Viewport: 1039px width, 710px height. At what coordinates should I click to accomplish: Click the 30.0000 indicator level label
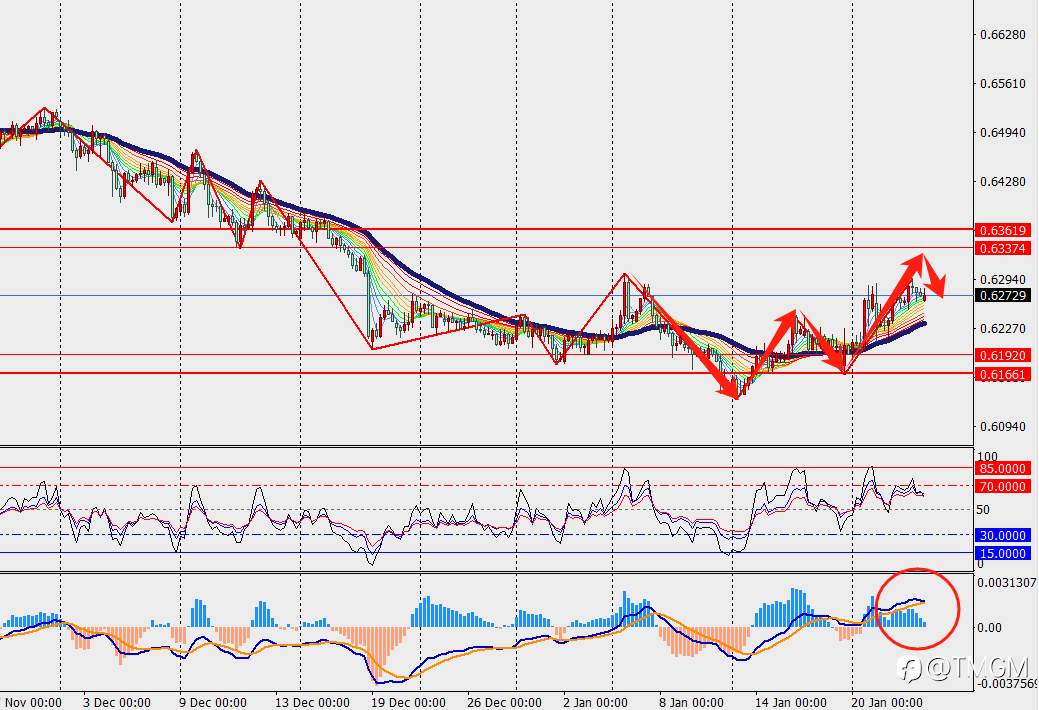coord(1003,535)
